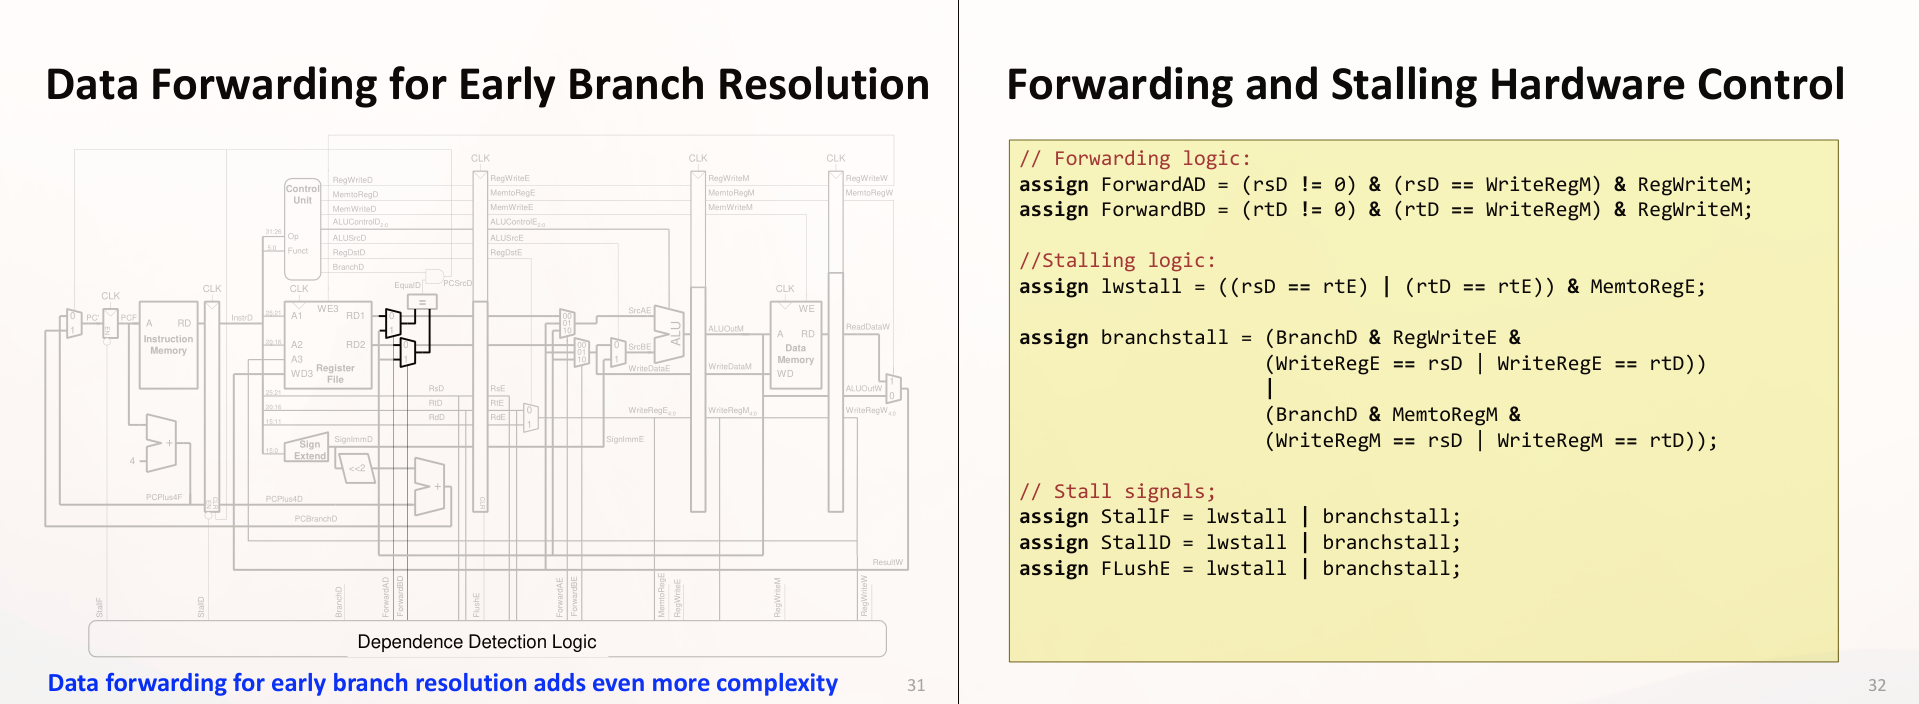Screen dimensions: 1919x704
Task: Select the ALU symbol in the datapath
Action: [x=671, y=333]
